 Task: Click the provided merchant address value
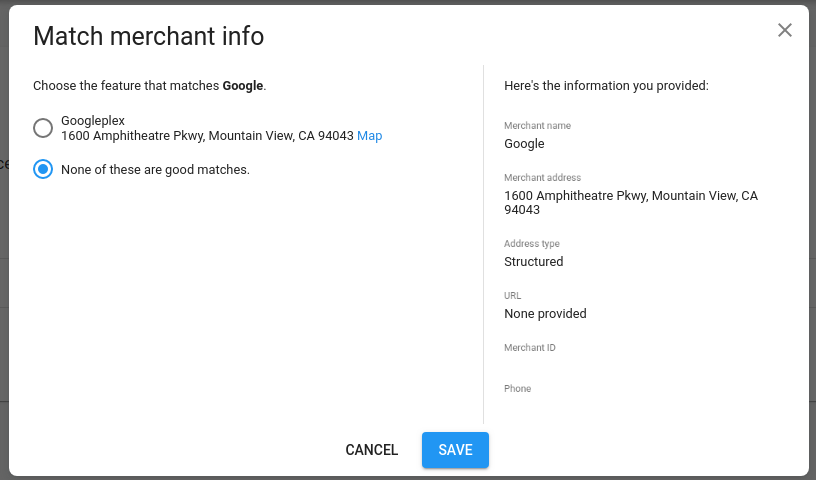(630, 203)
